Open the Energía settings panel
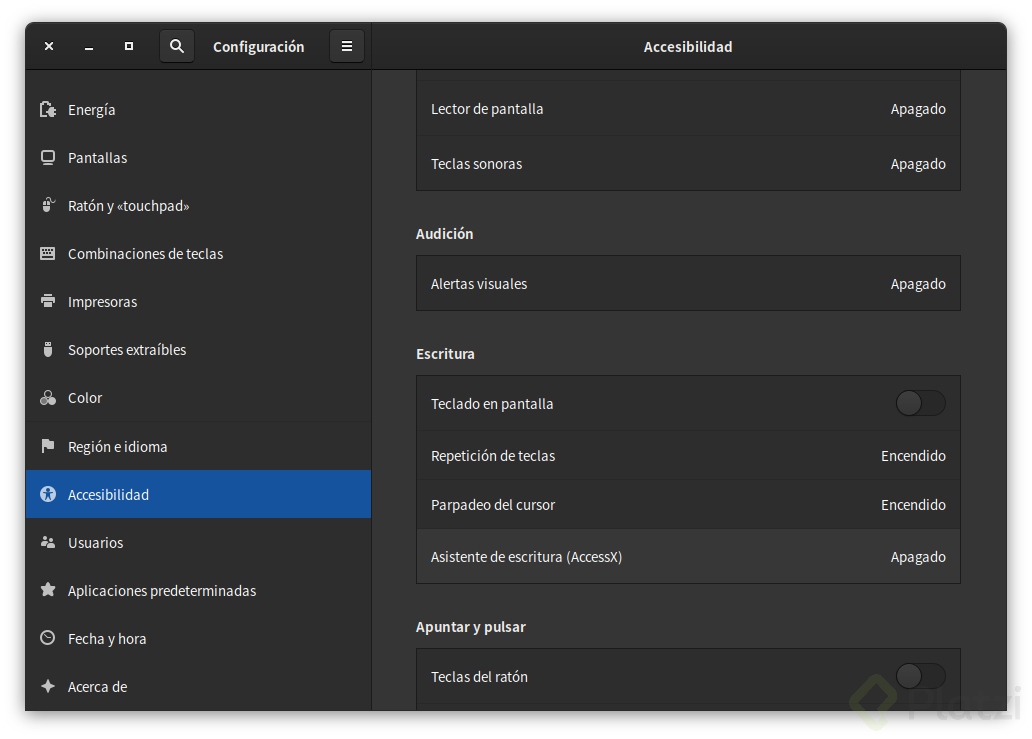The image size is (1032, 739). coord(198,110)
